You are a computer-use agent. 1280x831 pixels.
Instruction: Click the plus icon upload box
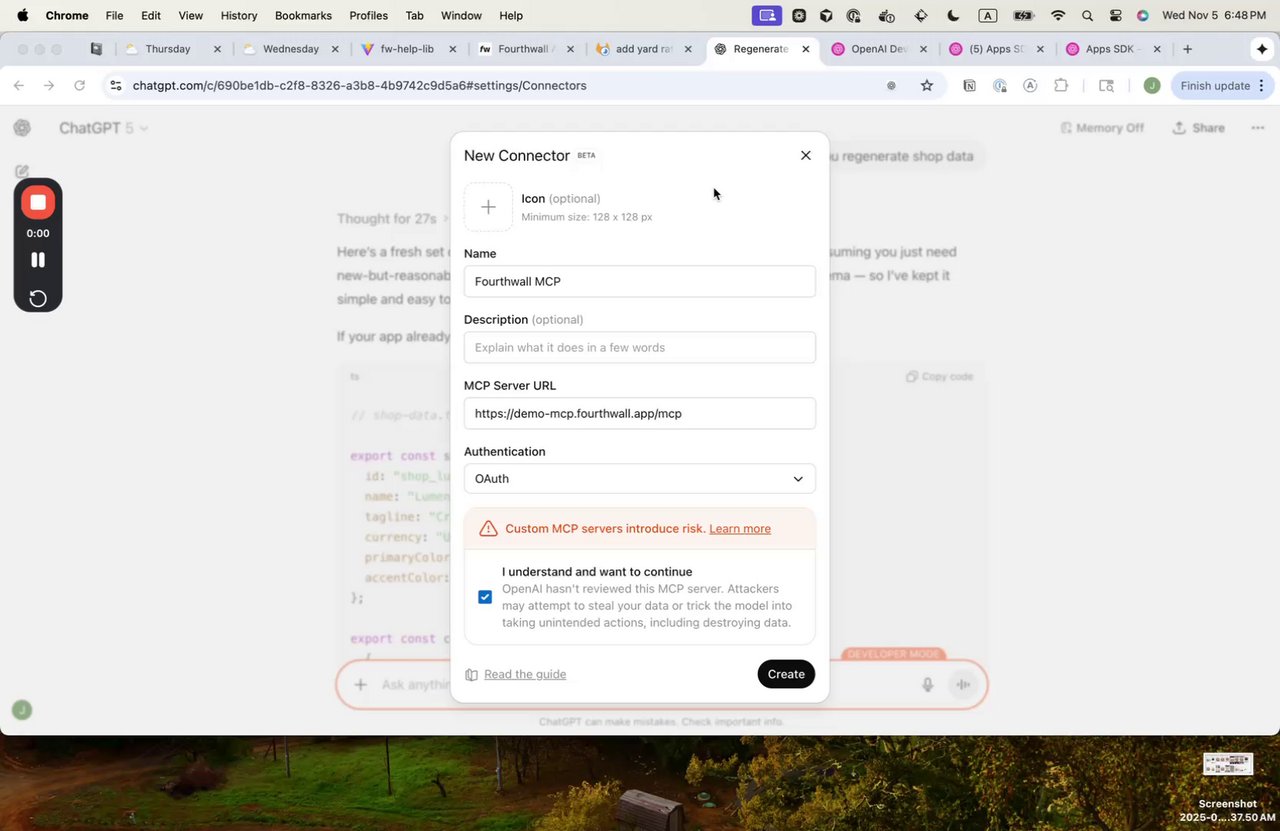[x=488, y=207]
